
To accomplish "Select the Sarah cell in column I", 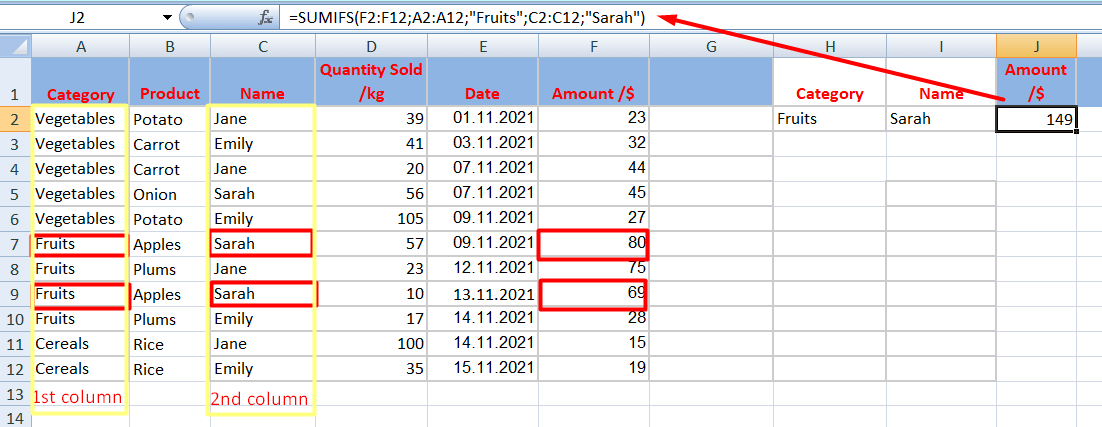I will pos(940,119).
